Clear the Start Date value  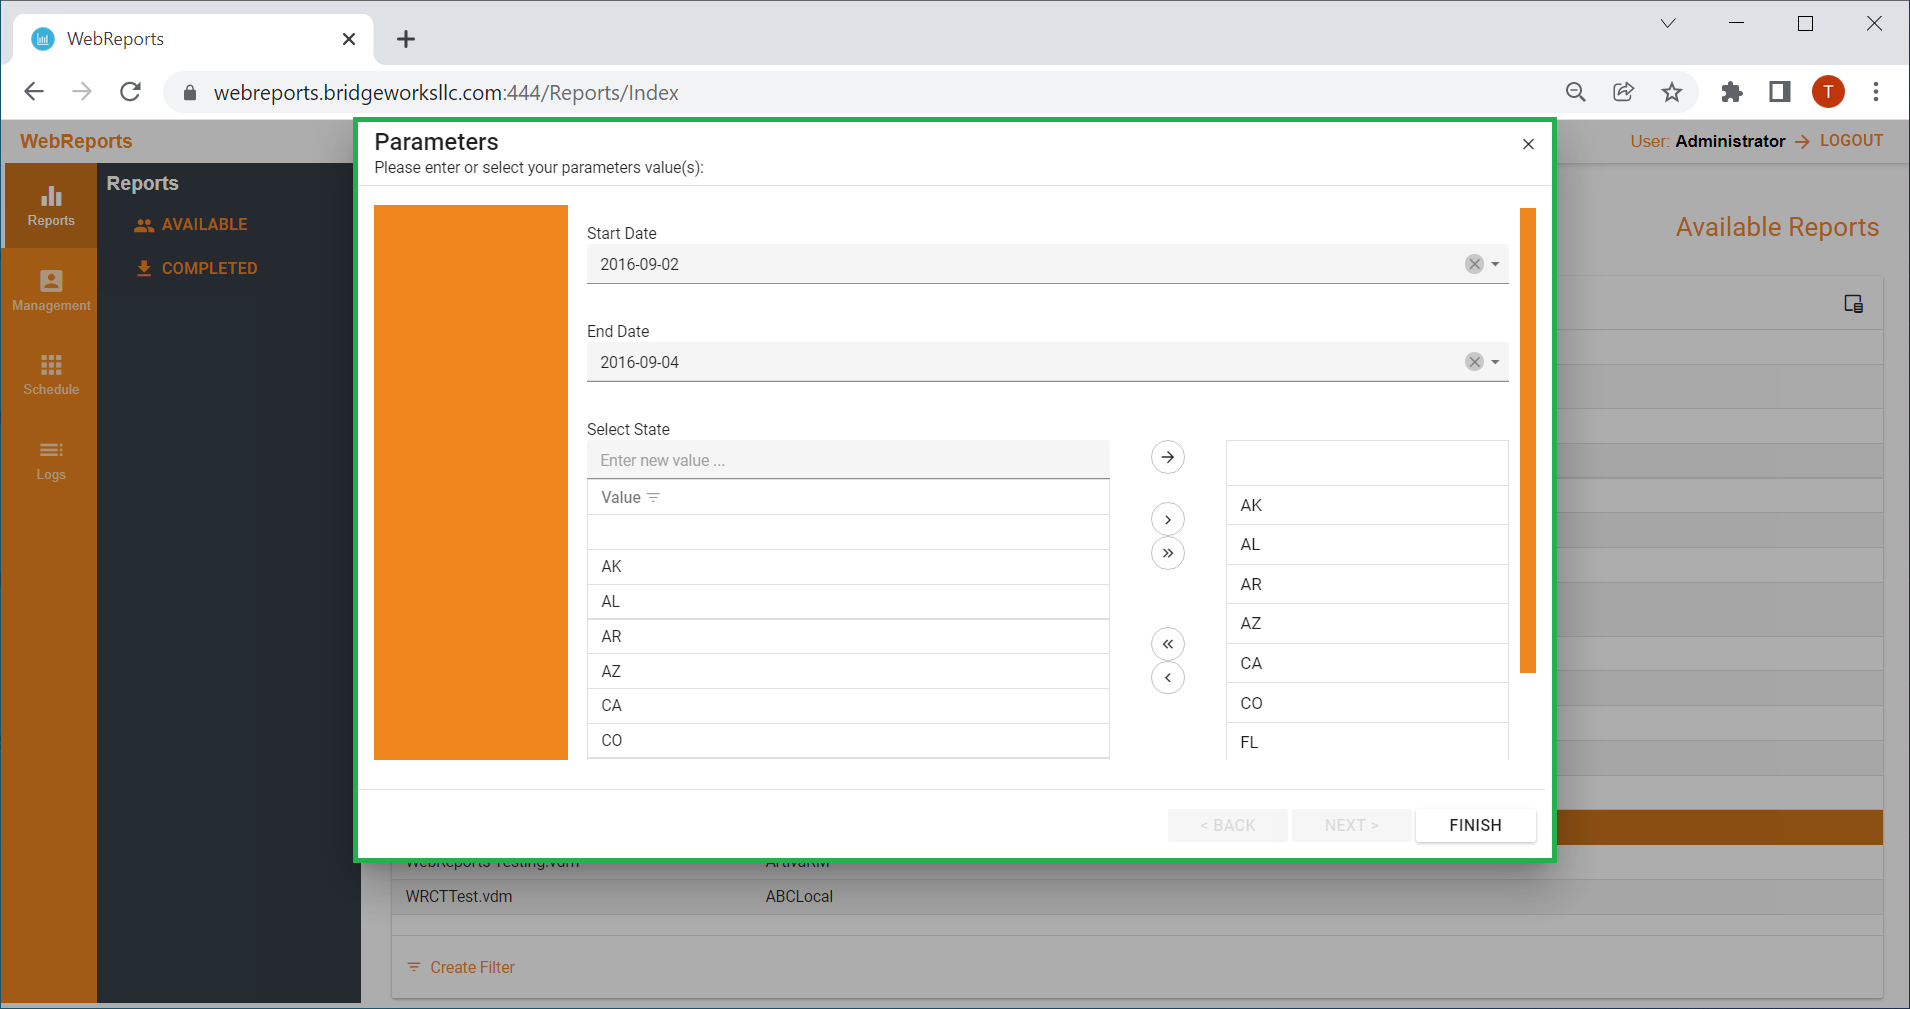1474,264
